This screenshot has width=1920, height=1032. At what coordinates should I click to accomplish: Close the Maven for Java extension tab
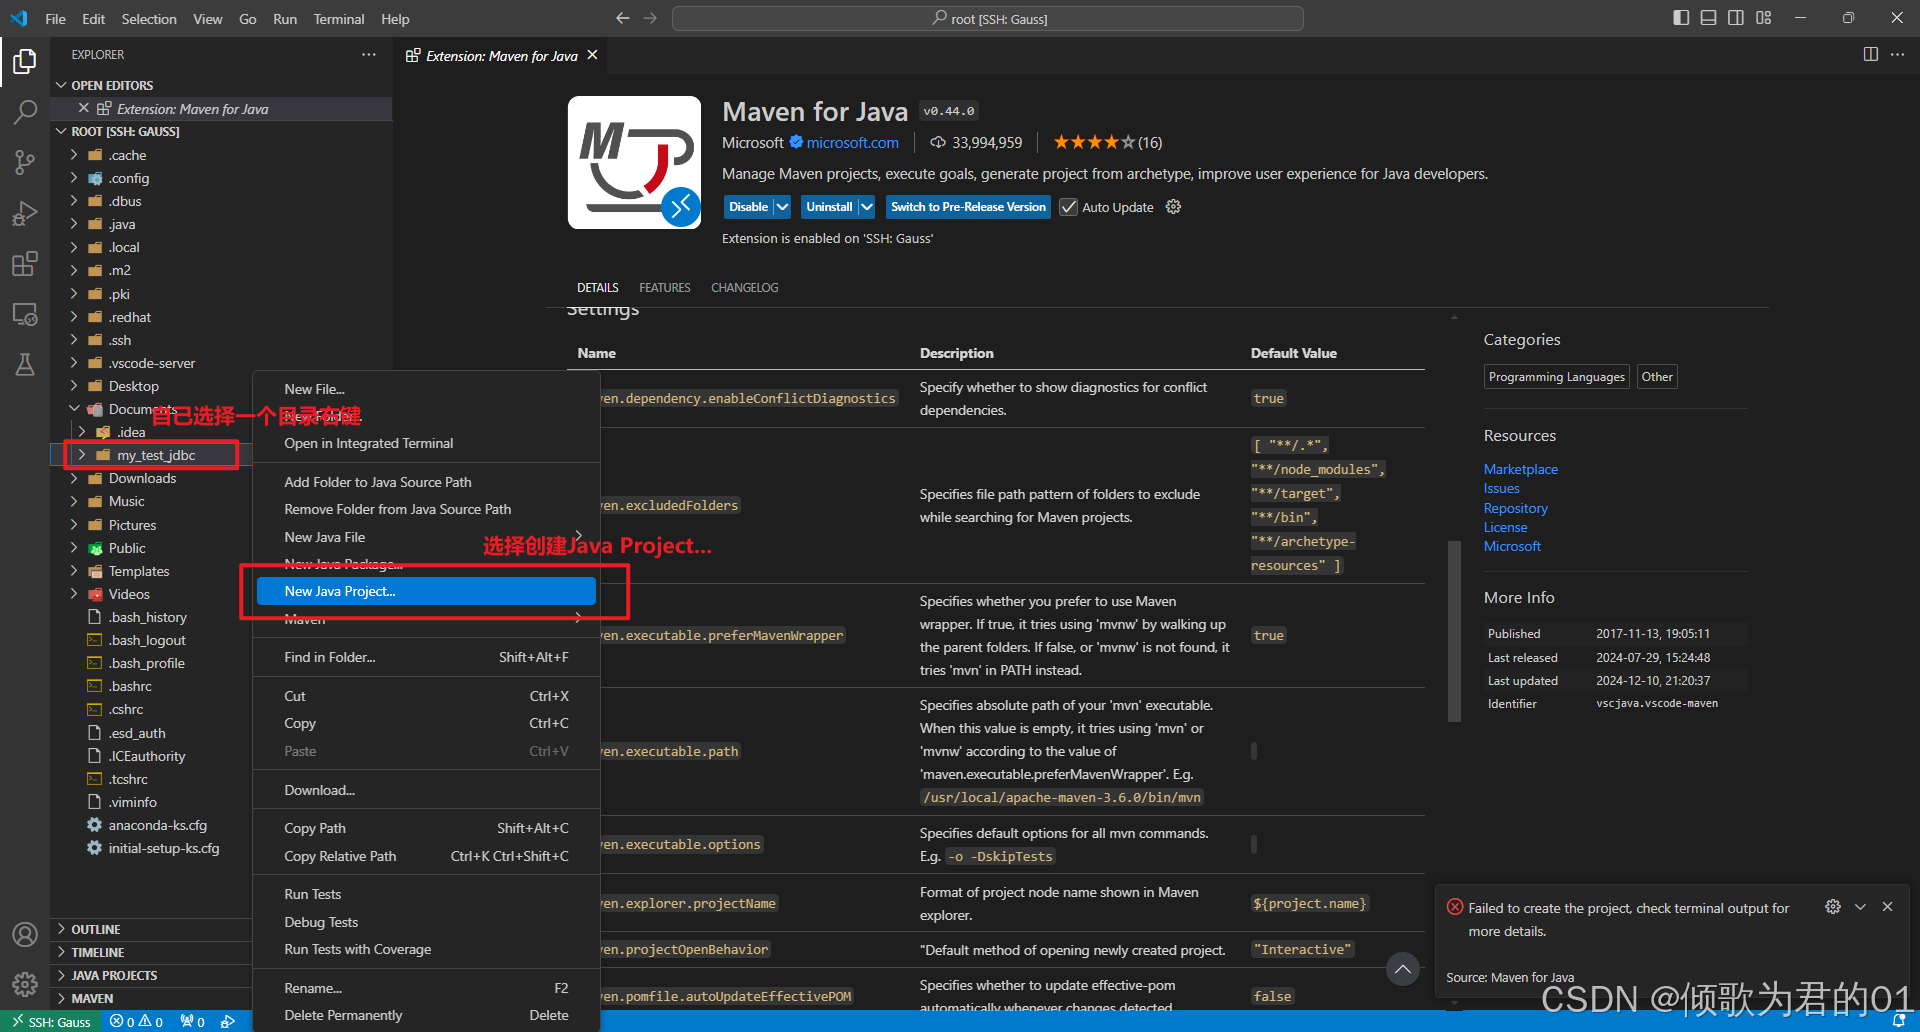click(x=593, y=55)
